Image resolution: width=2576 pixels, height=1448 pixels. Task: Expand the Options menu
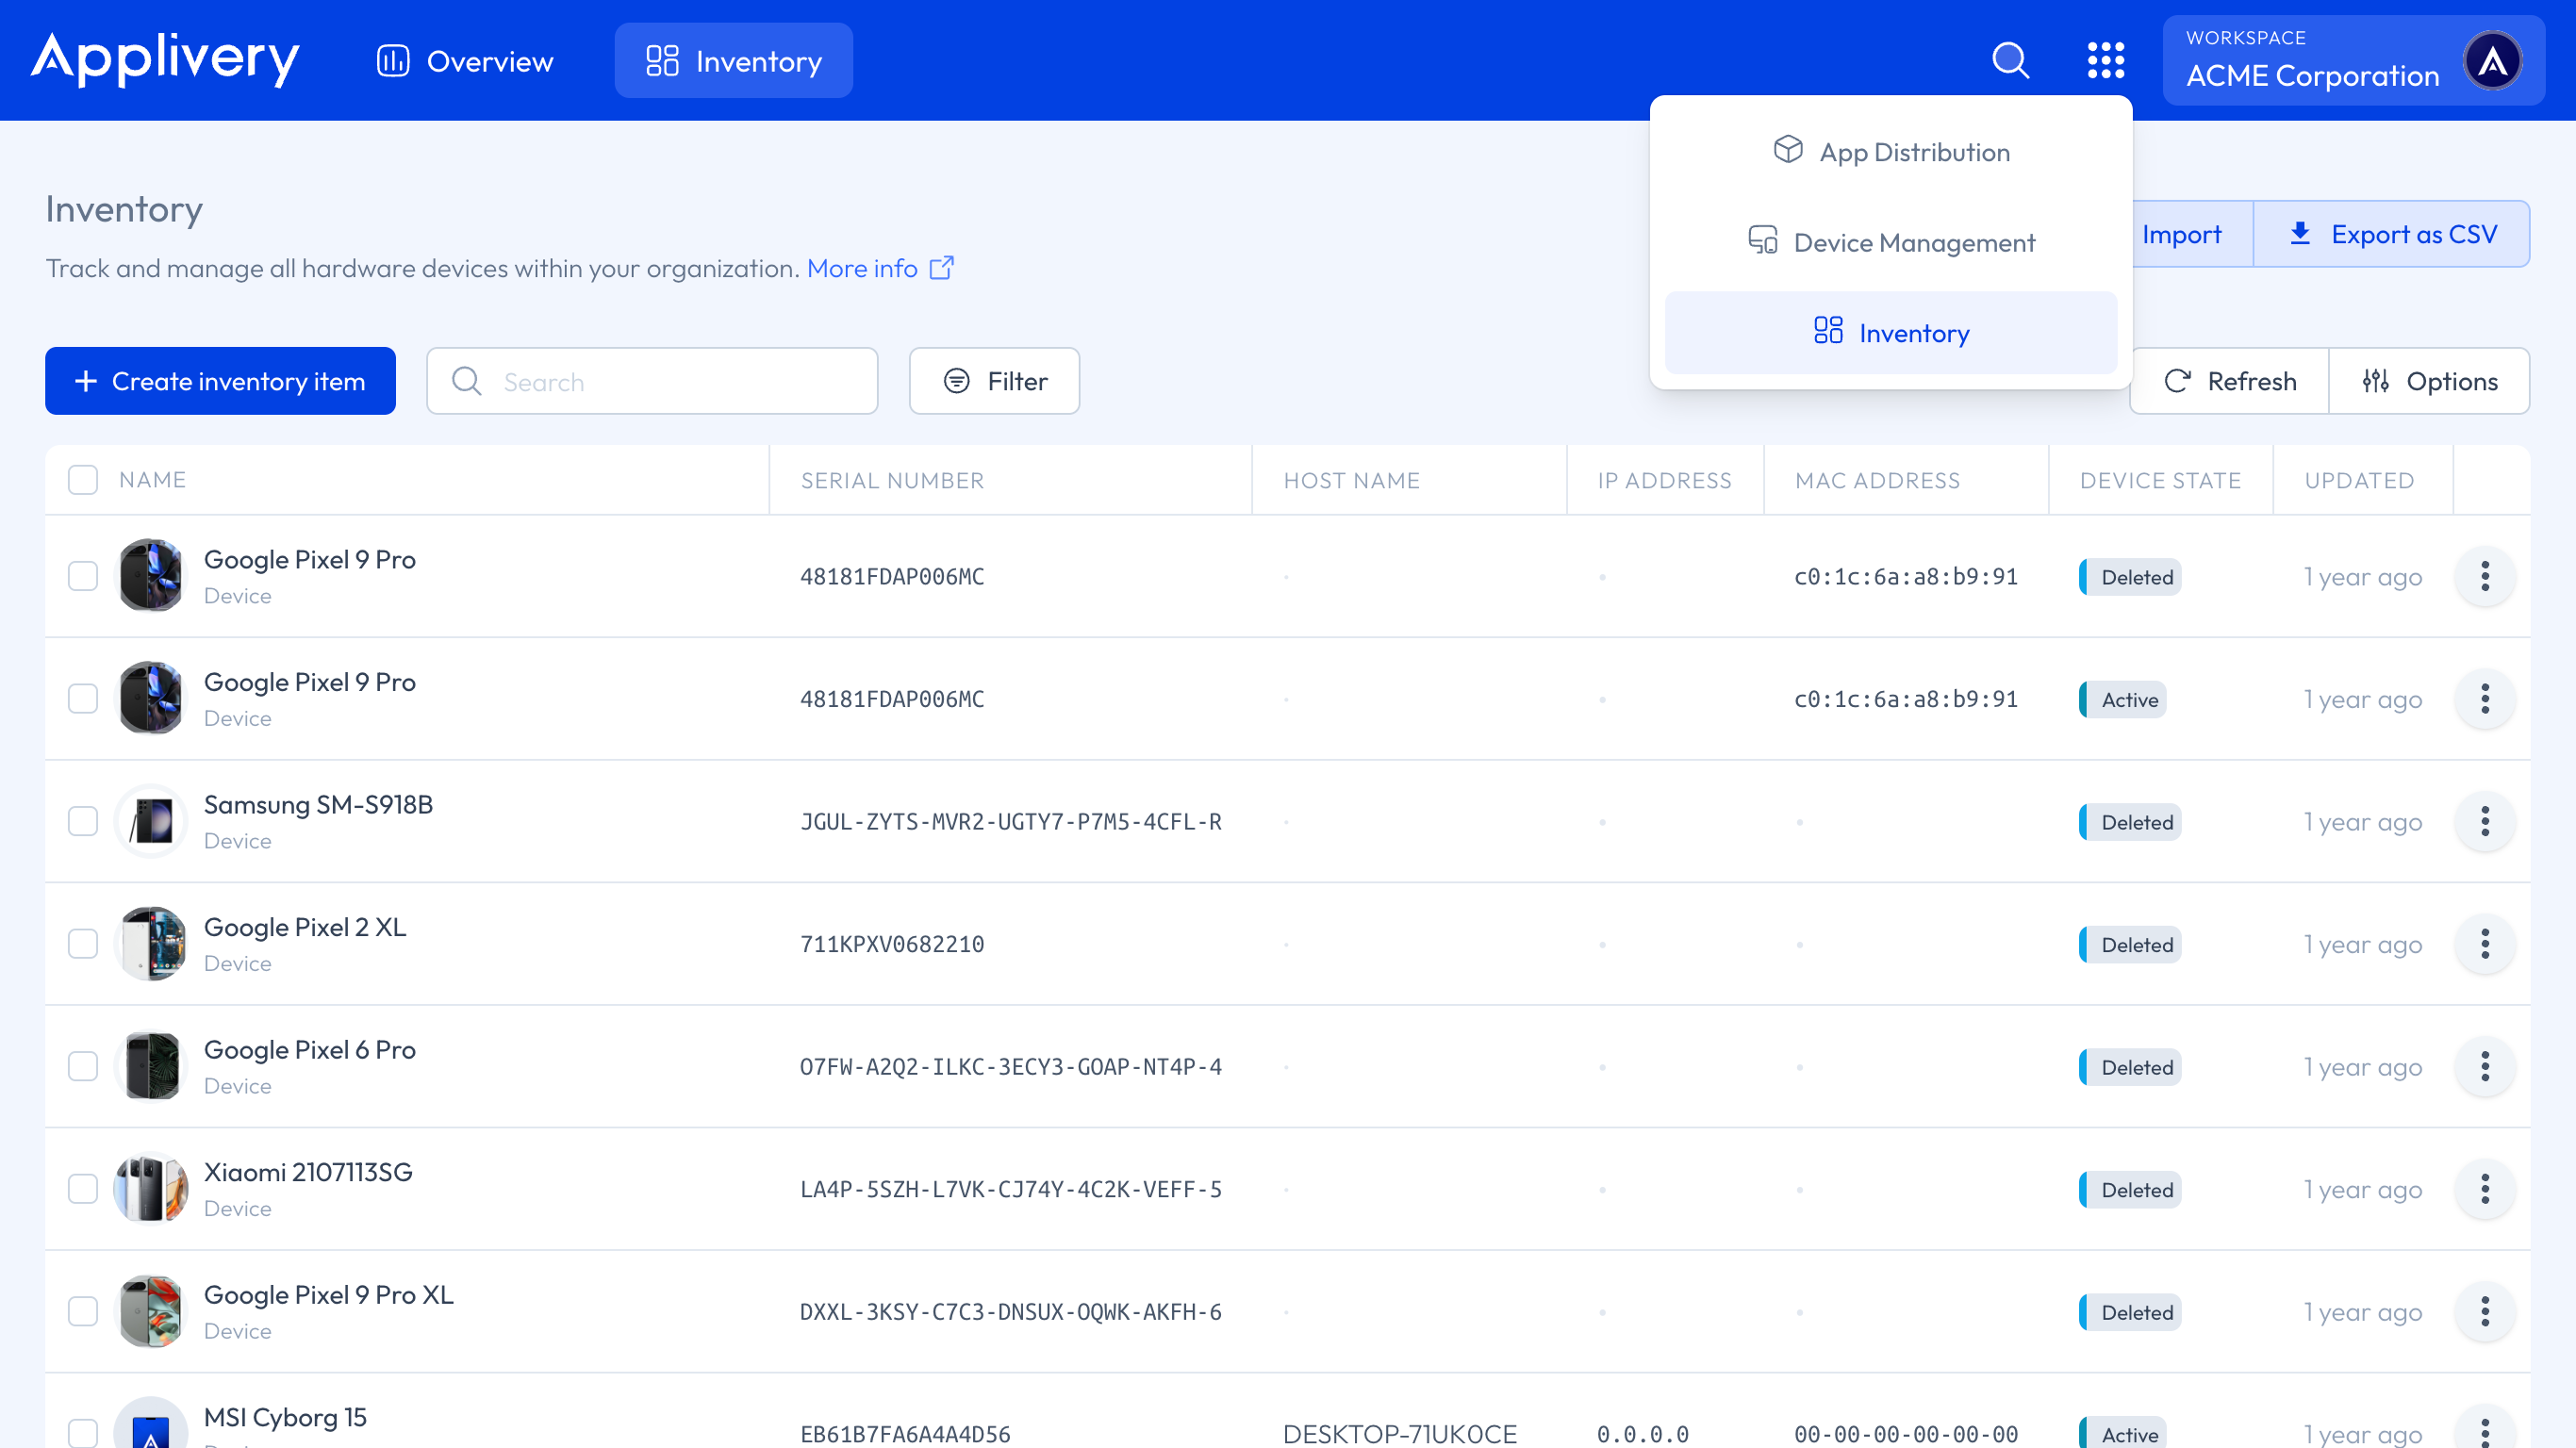pos(2429,381)
